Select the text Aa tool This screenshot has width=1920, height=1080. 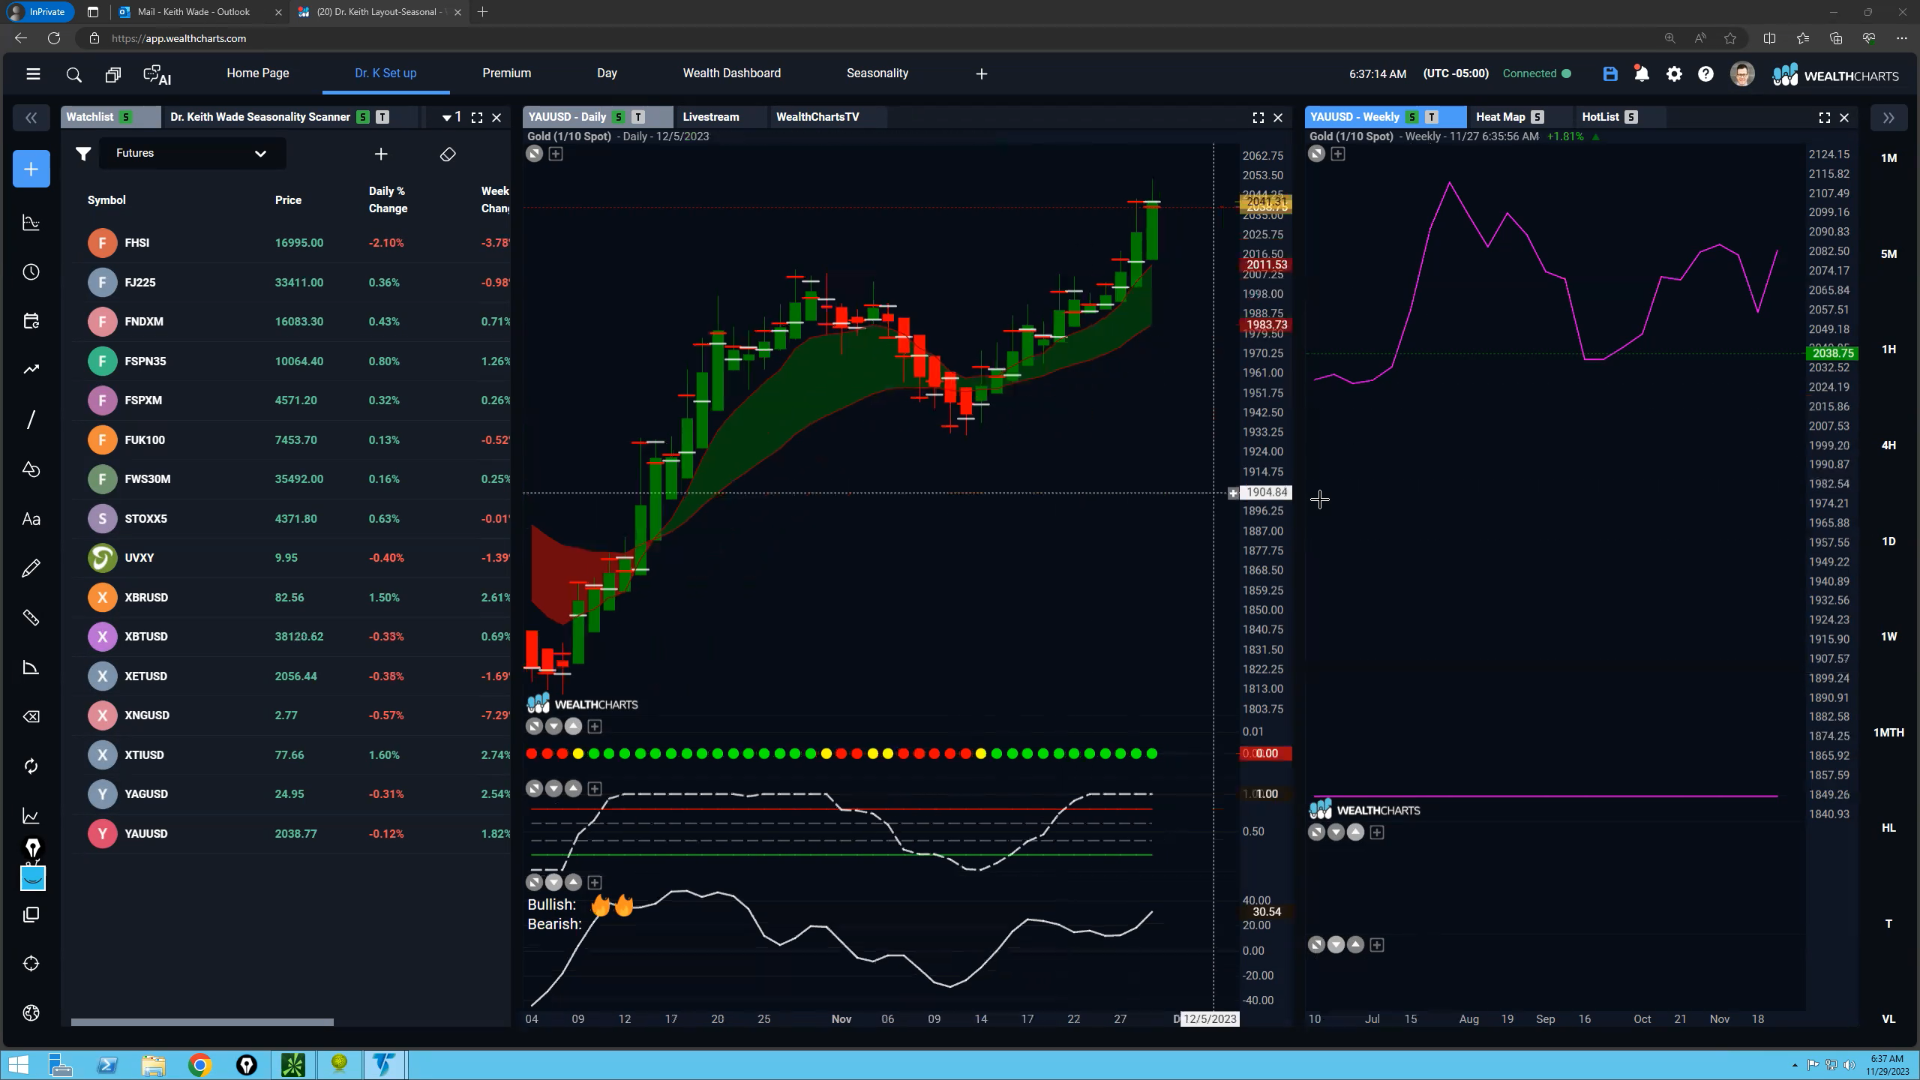coord(31,519)
